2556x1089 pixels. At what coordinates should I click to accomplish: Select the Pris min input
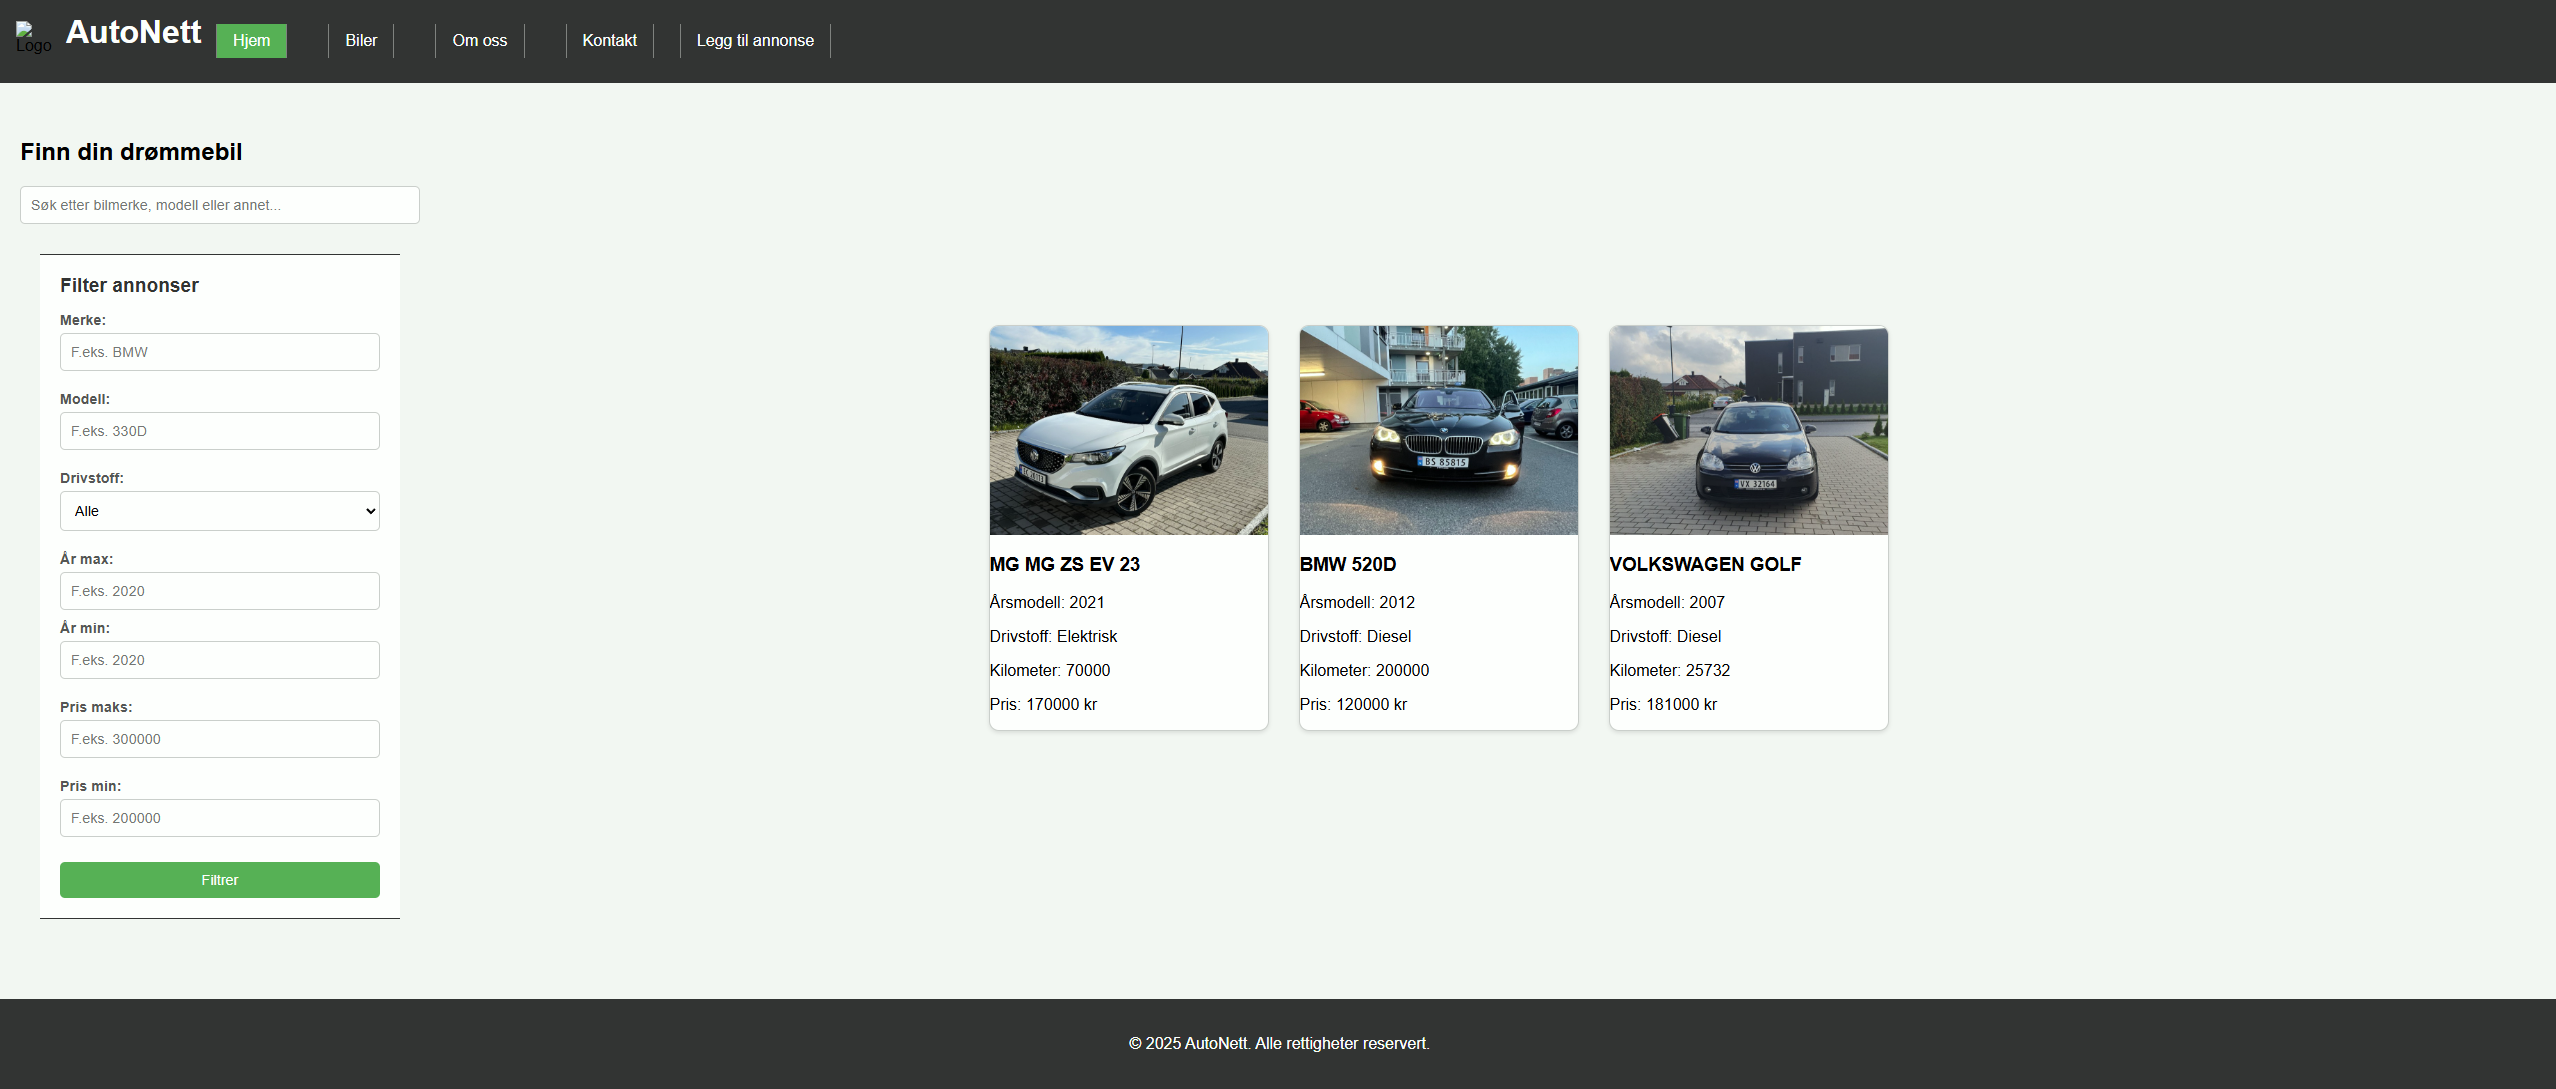(220, 818)
